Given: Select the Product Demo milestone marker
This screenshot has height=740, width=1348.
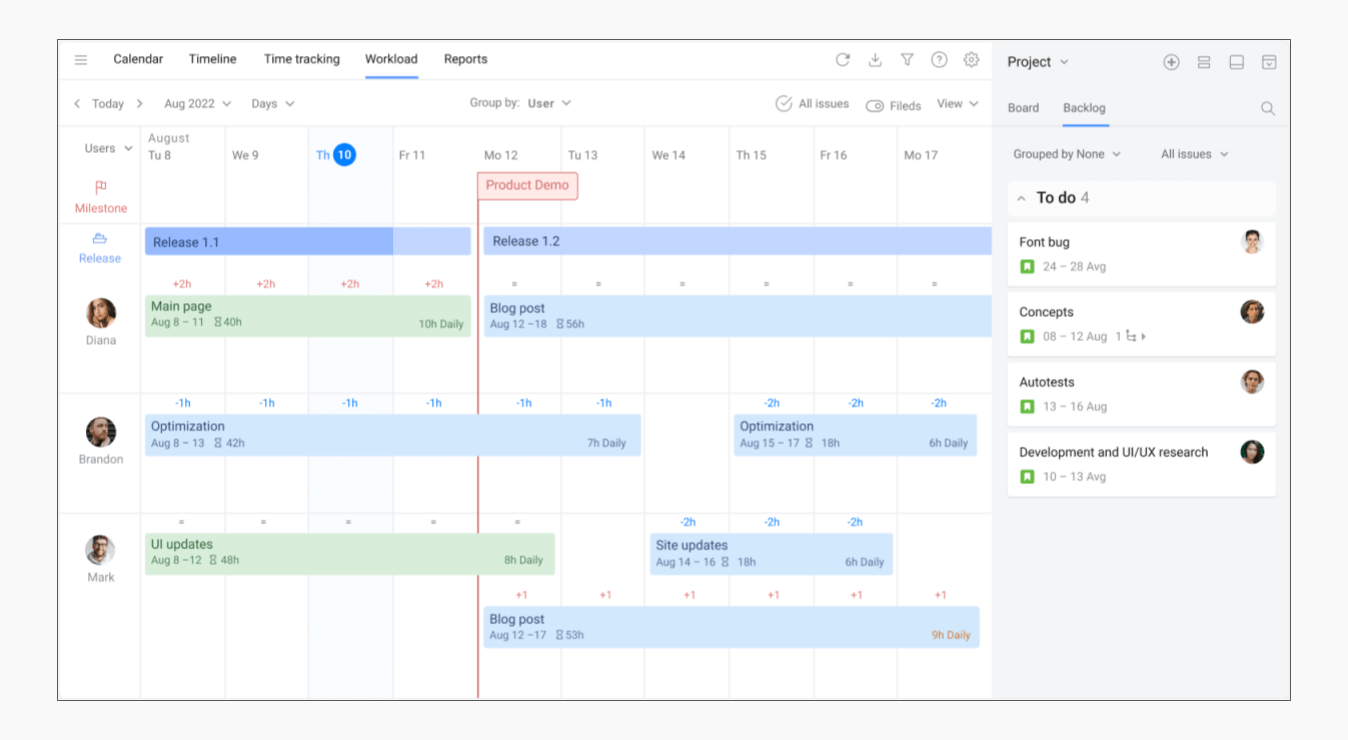Looking at the screenshot, I should coord(527,185).
